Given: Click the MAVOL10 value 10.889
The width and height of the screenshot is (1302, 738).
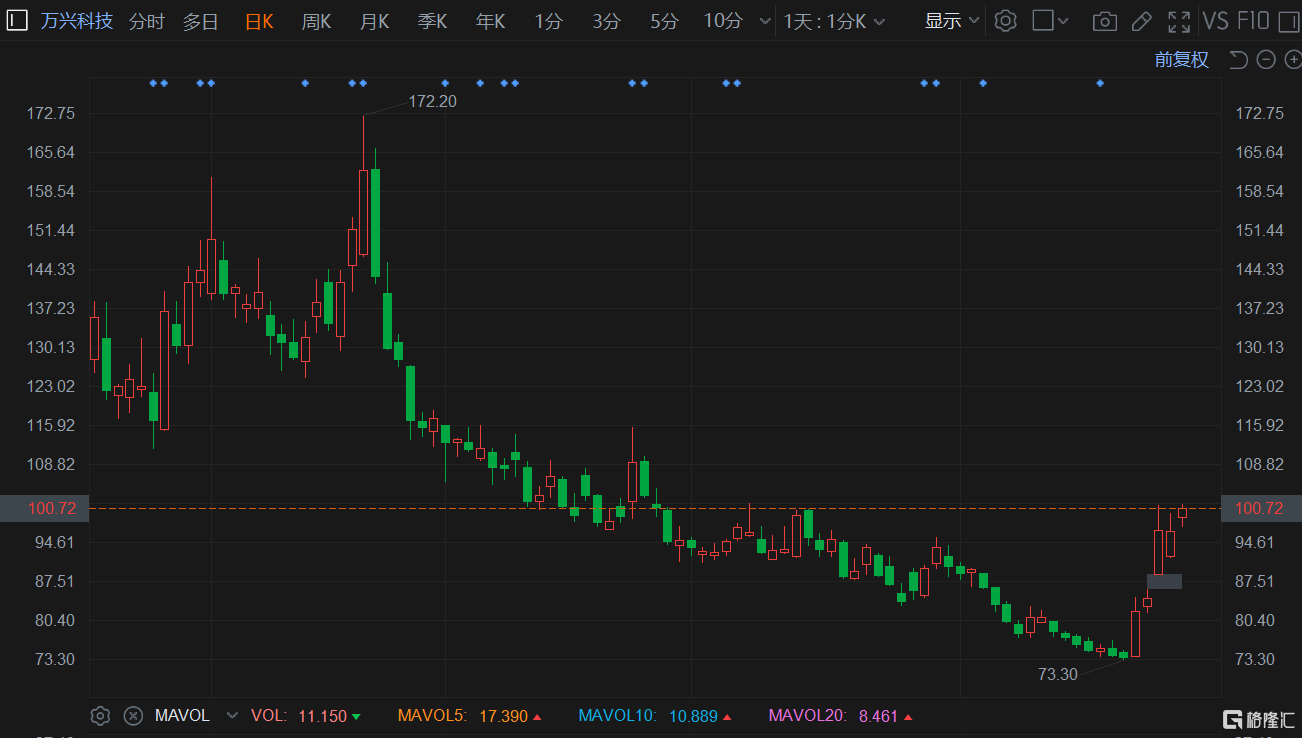Looking at the screenshot, I should click(693, 716).
